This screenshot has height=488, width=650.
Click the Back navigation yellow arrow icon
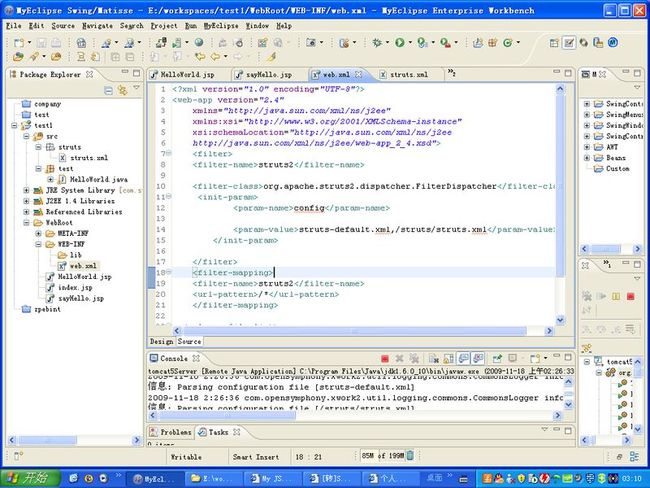coord(215,56)
